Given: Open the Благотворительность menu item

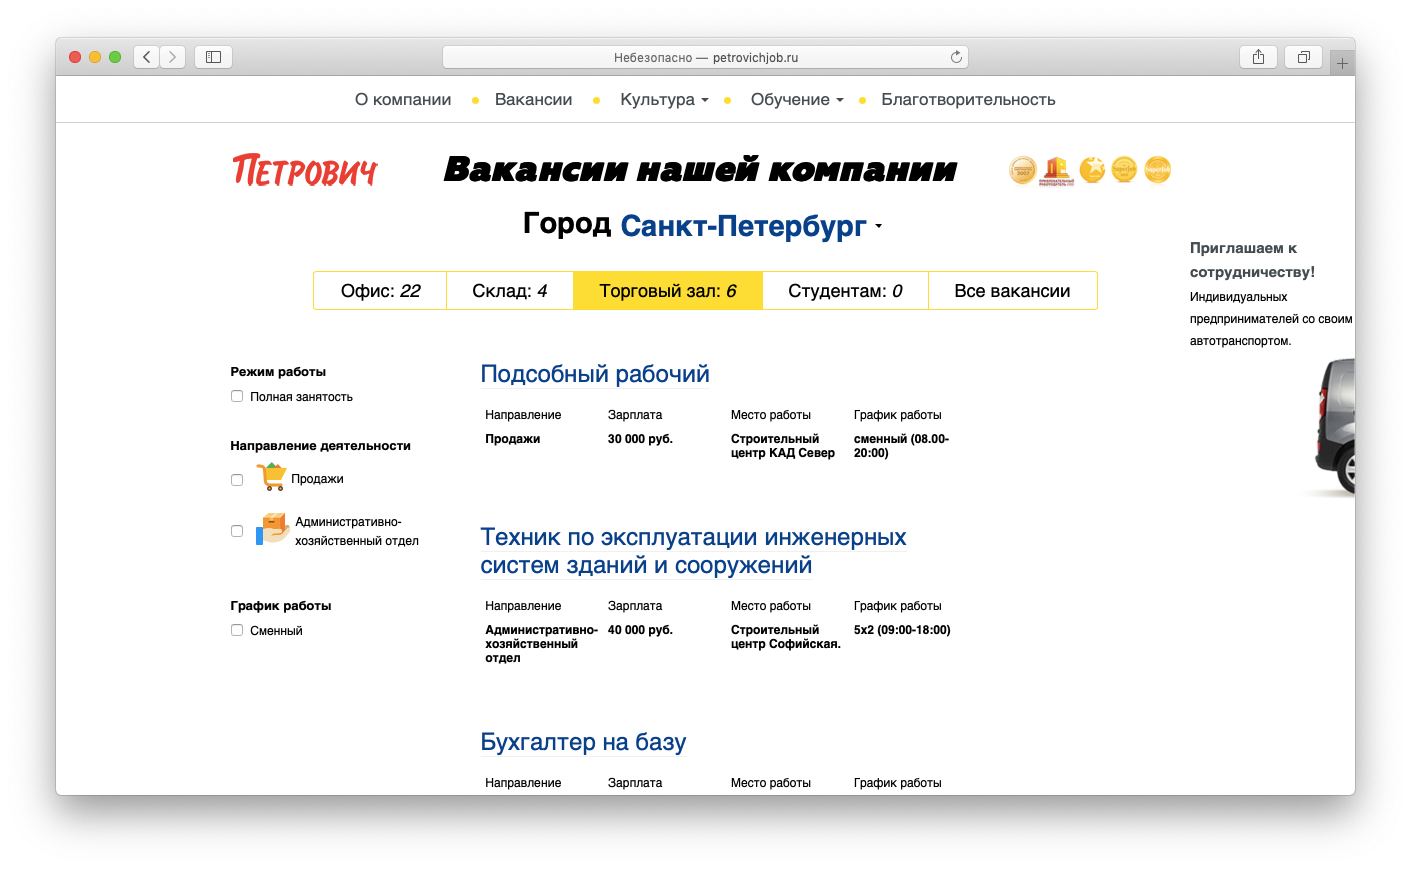Looking at the screenshot, I should [968, 100].
